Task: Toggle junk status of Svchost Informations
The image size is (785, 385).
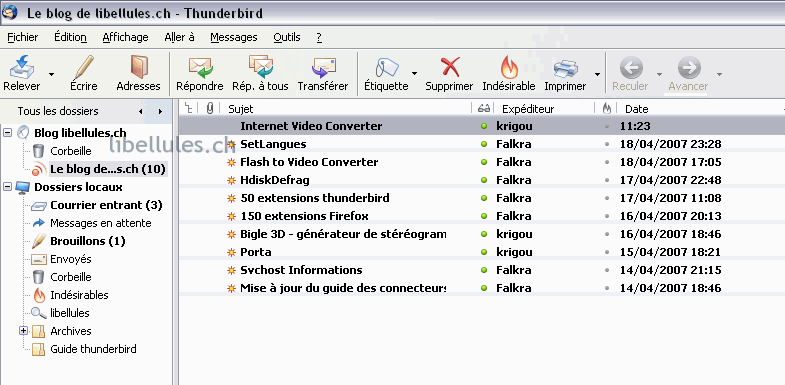Action: click(x=607, y=270)
